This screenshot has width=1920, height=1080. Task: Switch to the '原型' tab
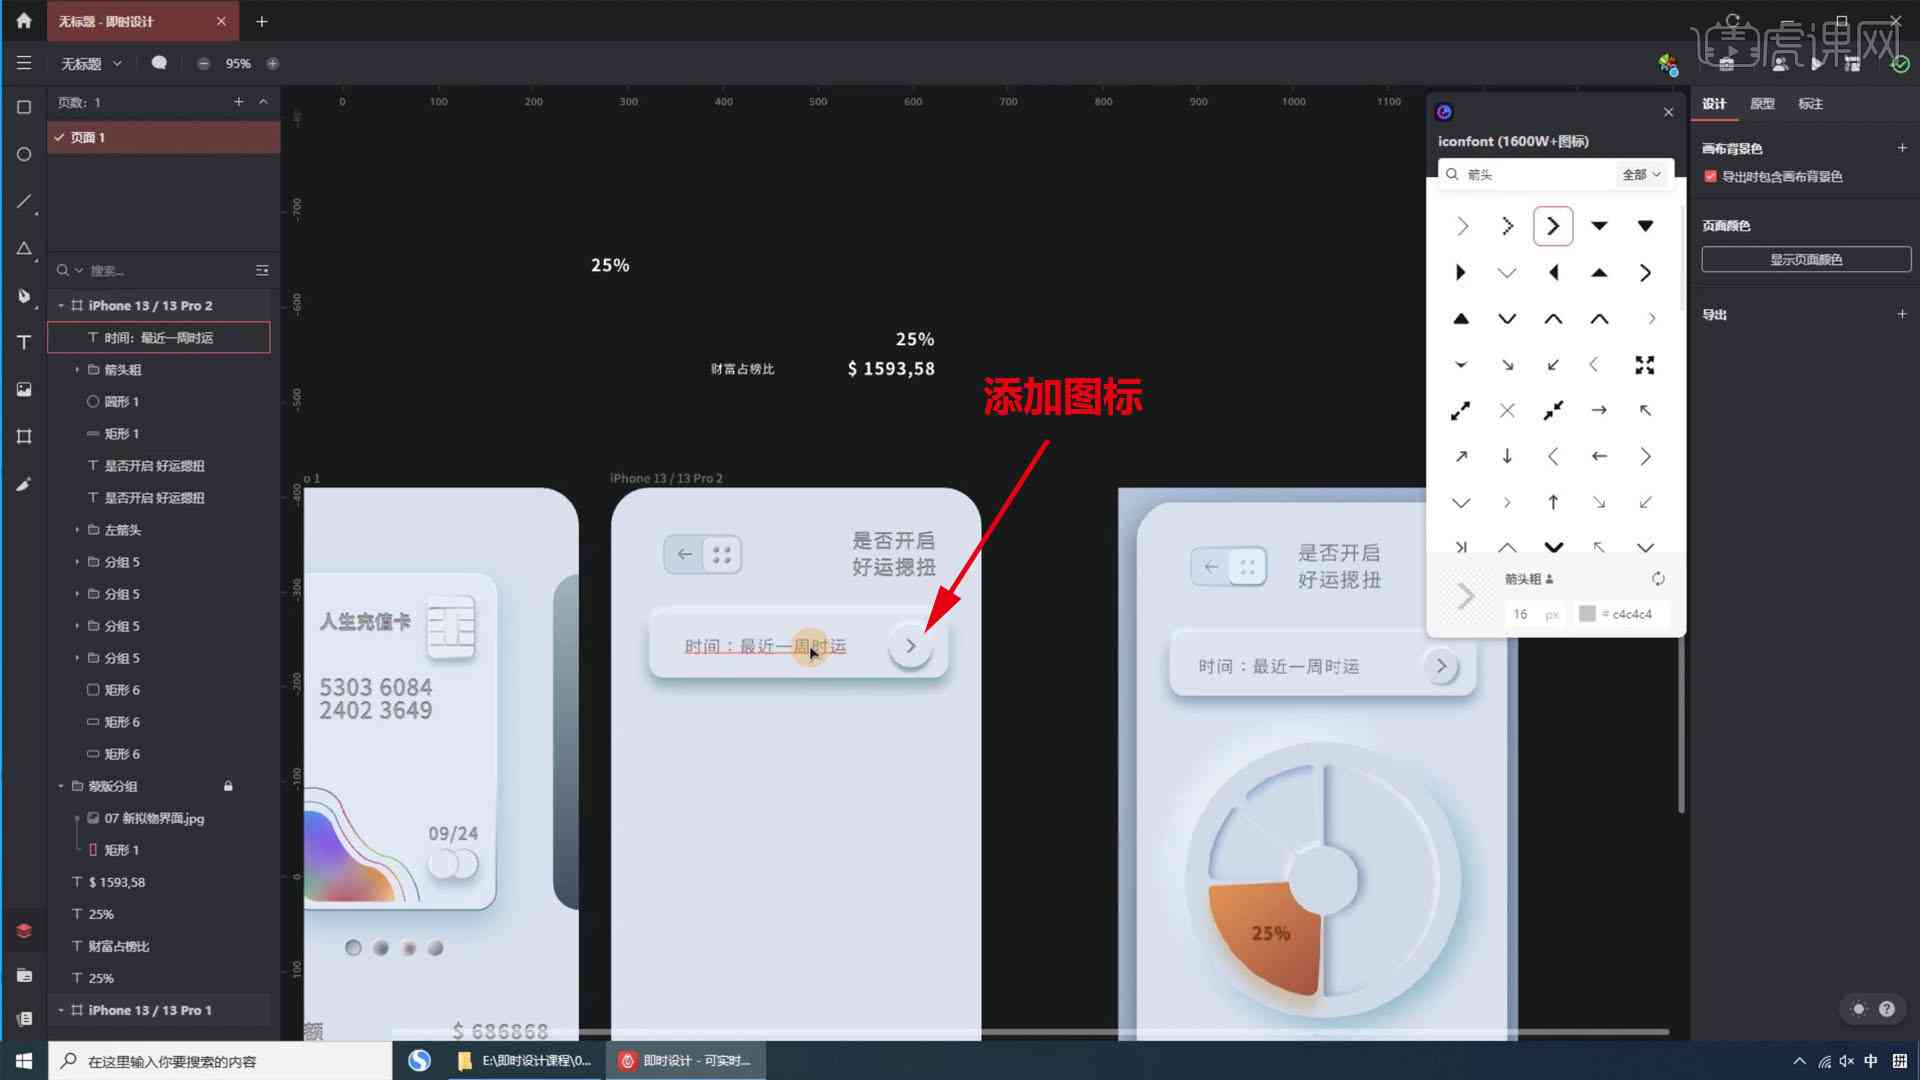click(1764, 103)
